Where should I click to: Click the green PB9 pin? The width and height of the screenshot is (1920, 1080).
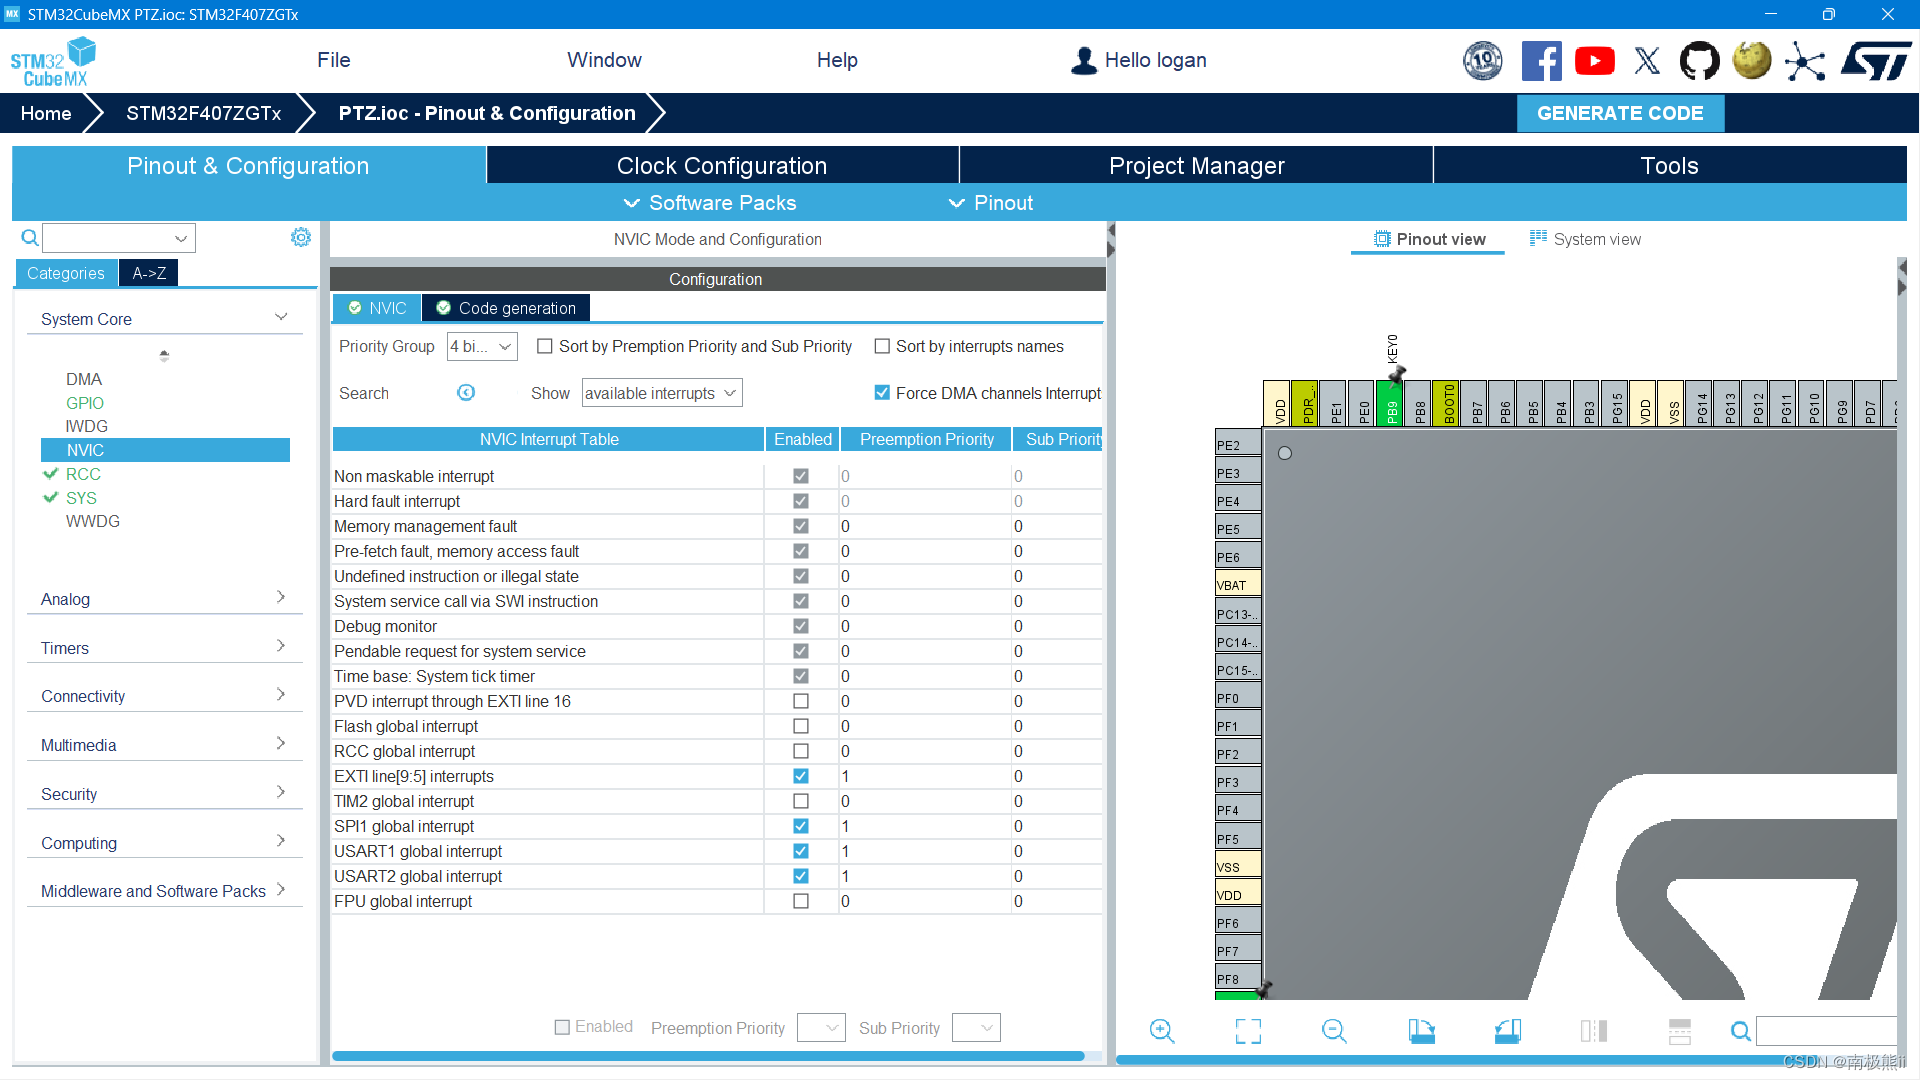click(1390, 403)
